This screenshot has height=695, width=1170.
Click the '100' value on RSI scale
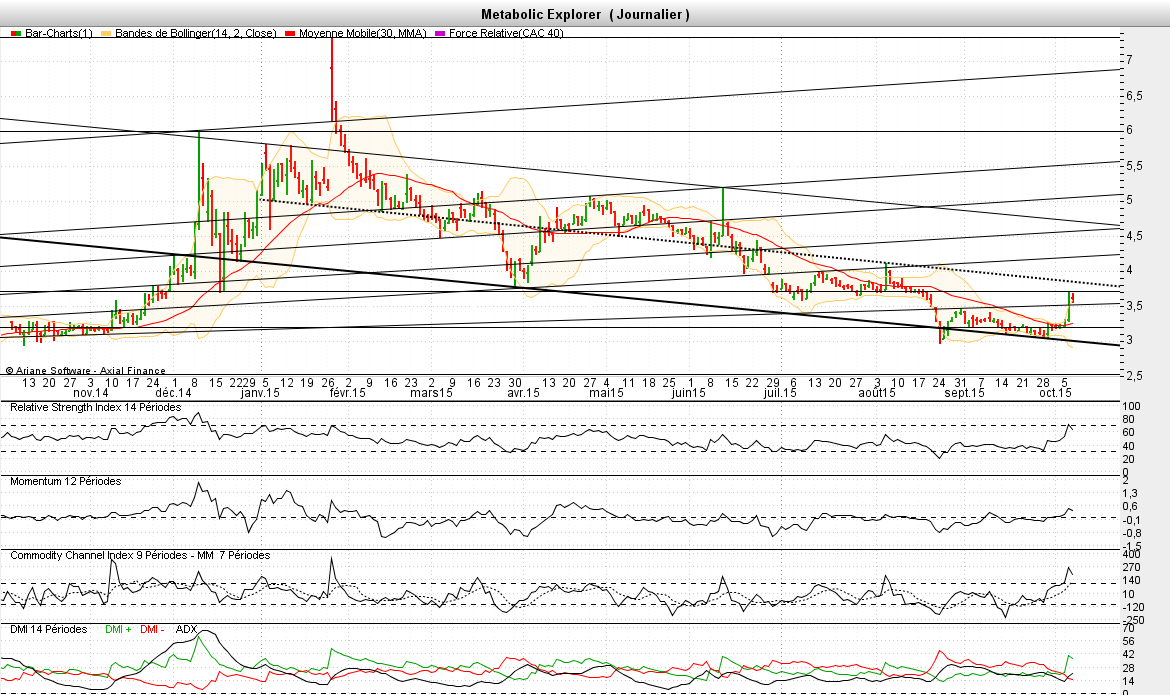click(1132, 407)
